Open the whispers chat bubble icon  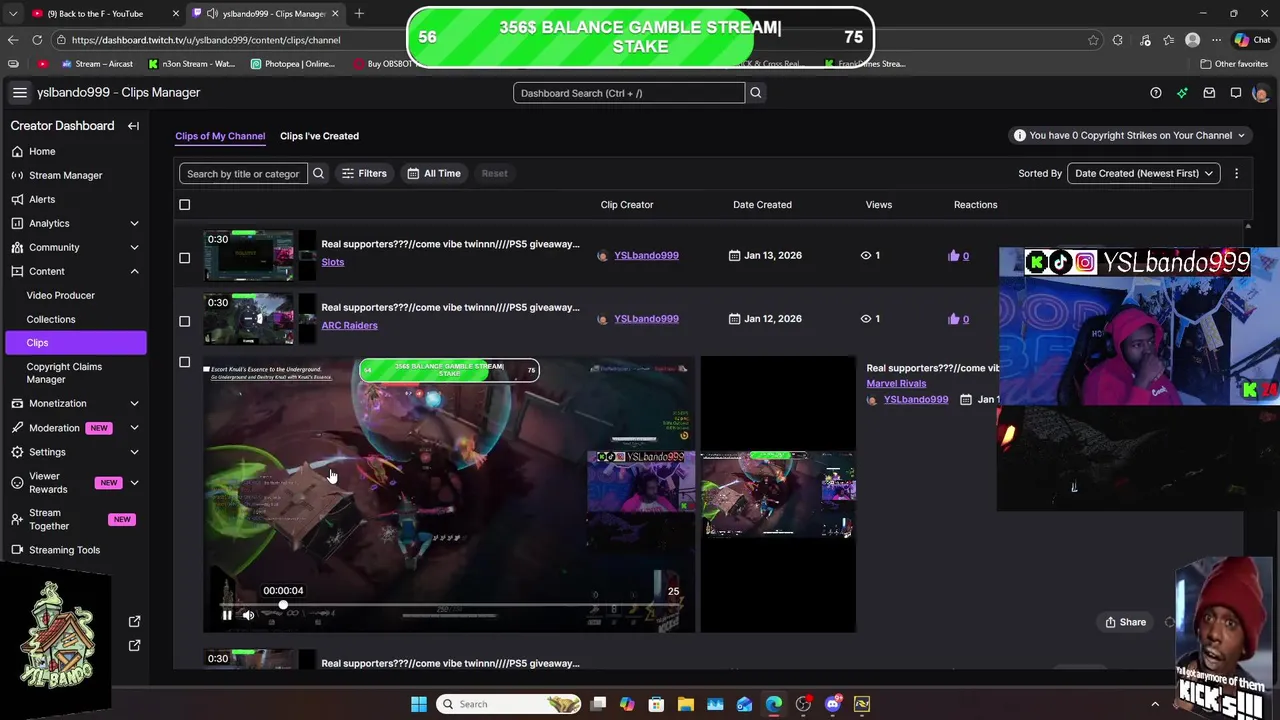point(1236,93)
